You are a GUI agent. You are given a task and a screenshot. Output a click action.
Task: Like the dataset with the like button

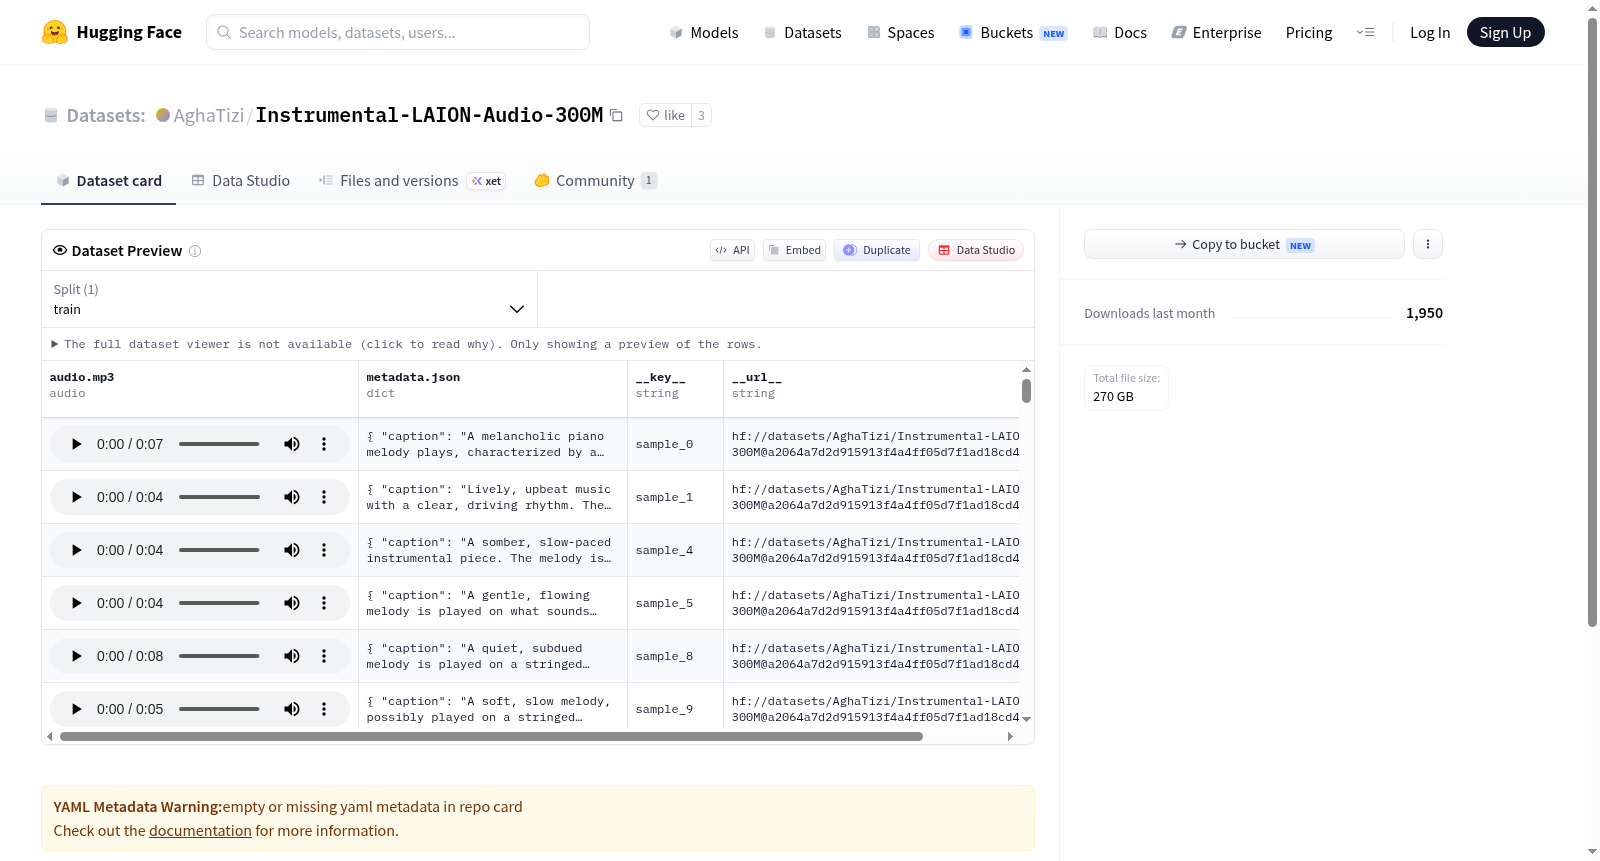coord(666,115)
